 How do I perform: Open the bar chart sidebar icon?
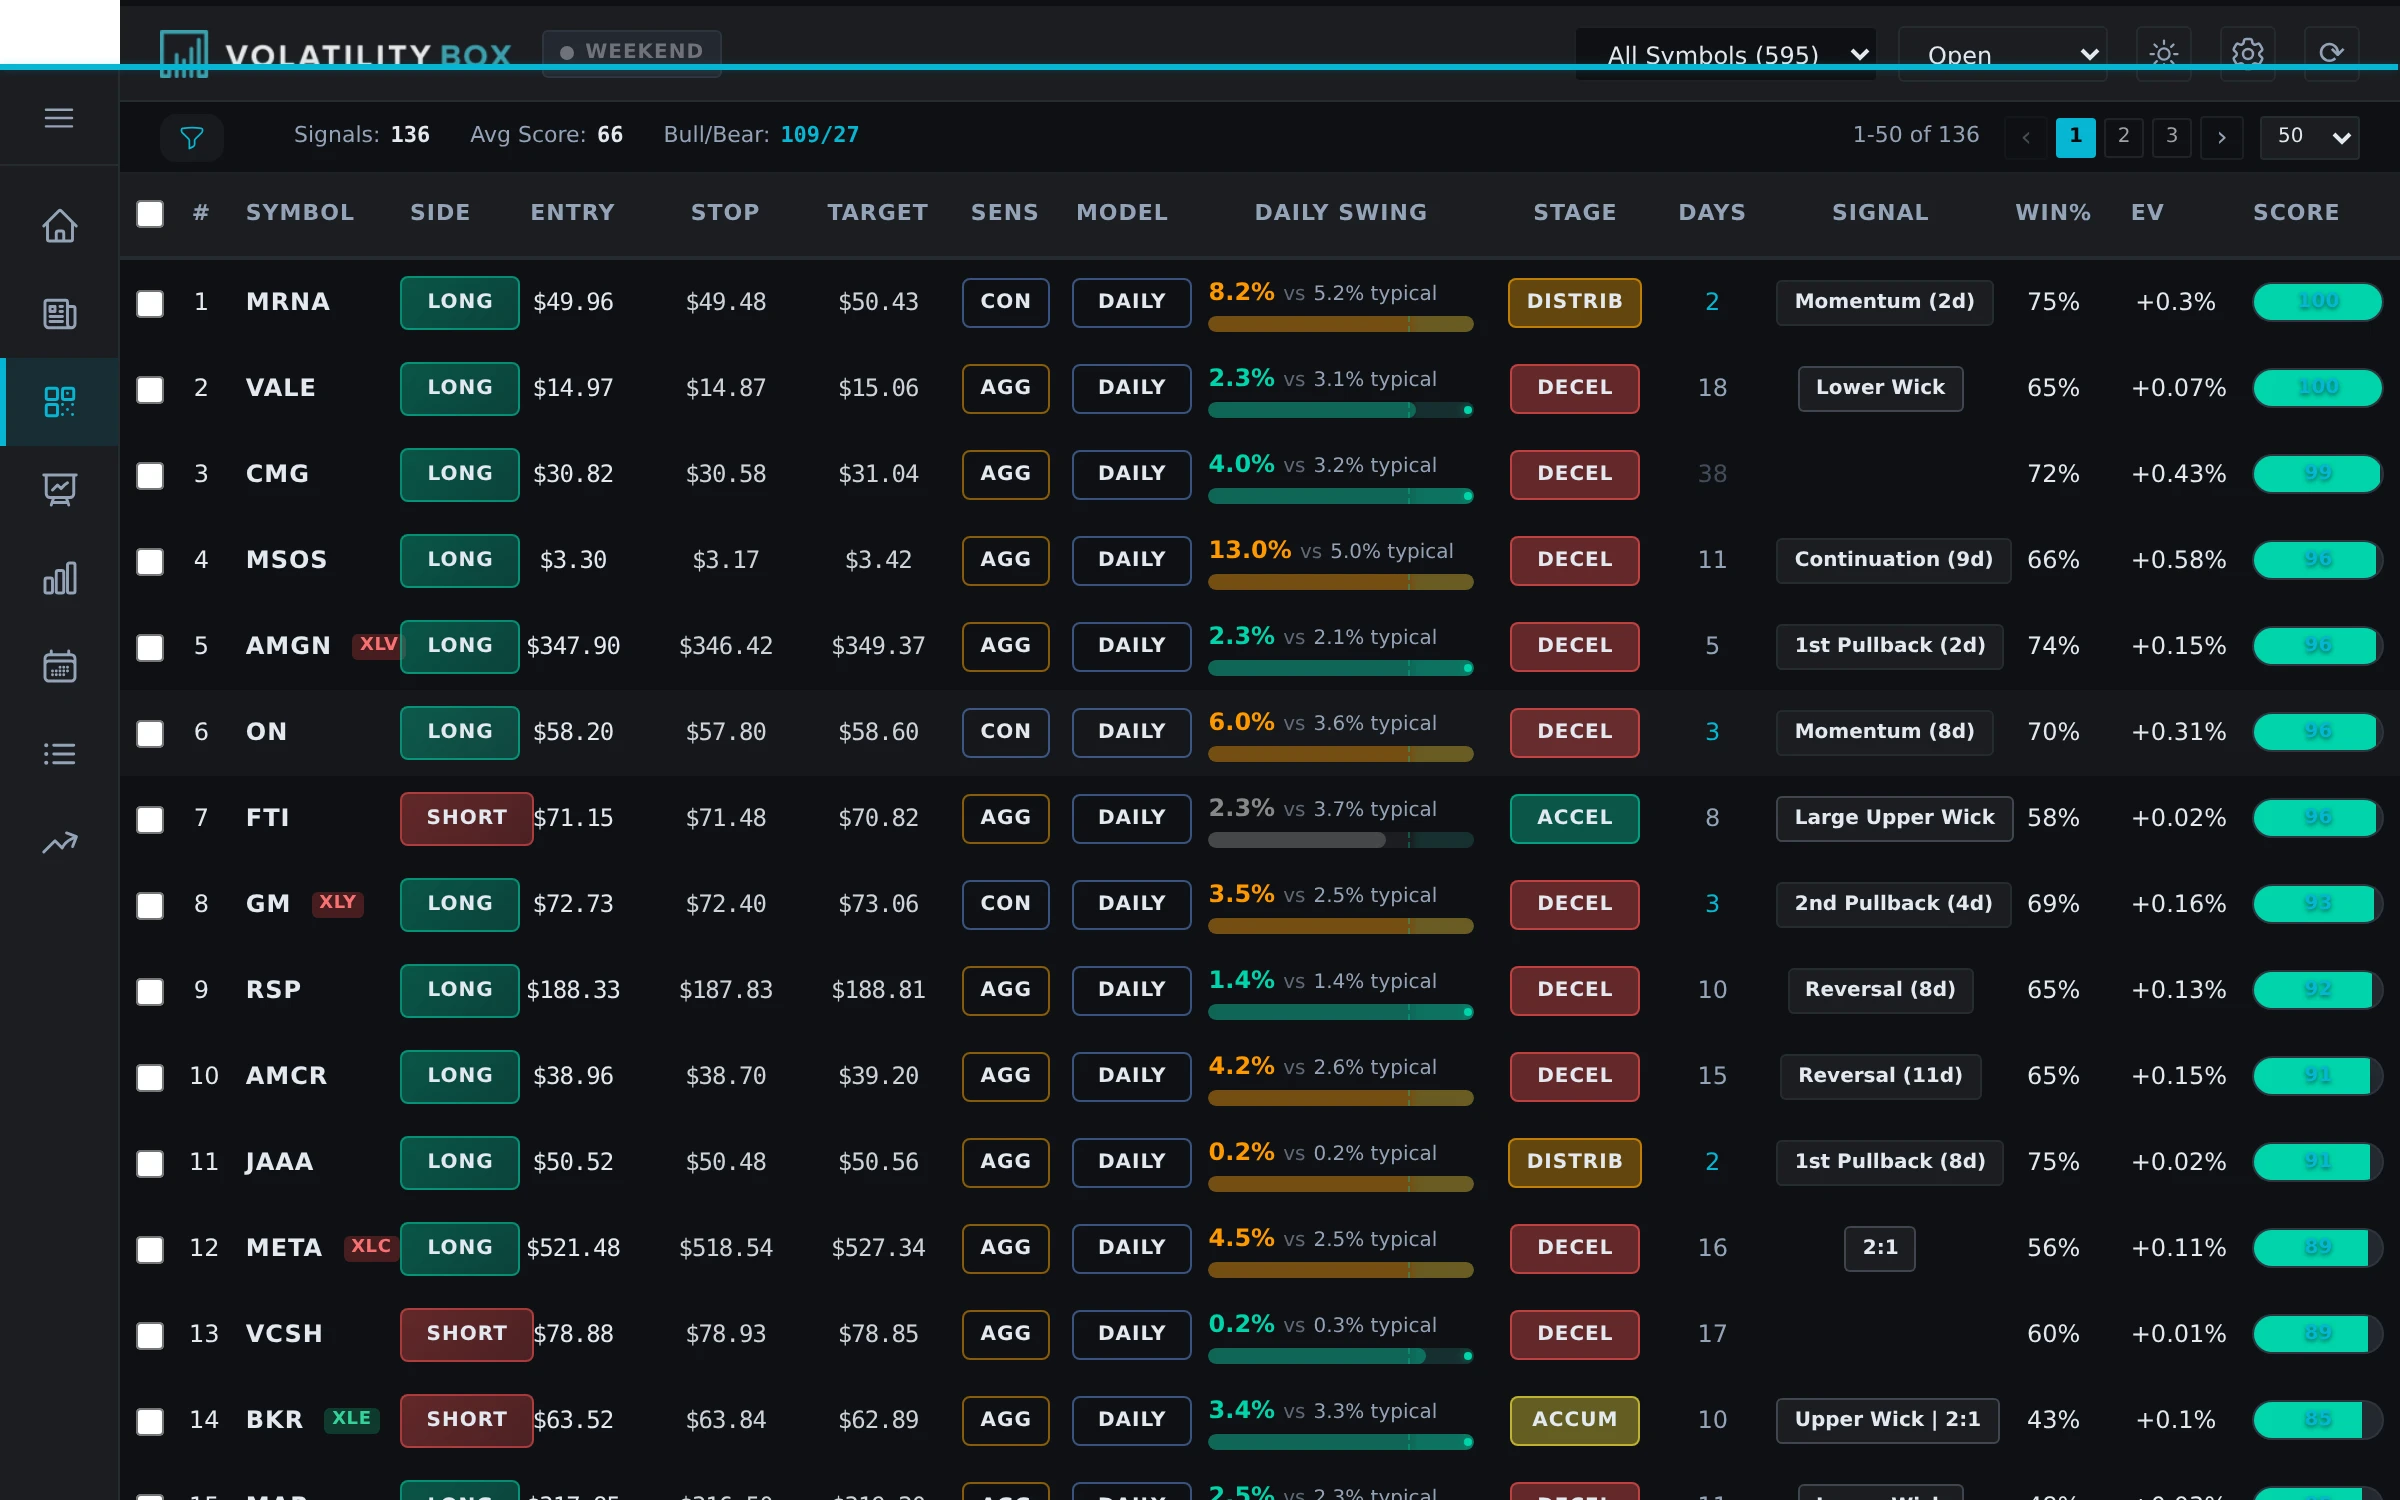tap(59, 578)
